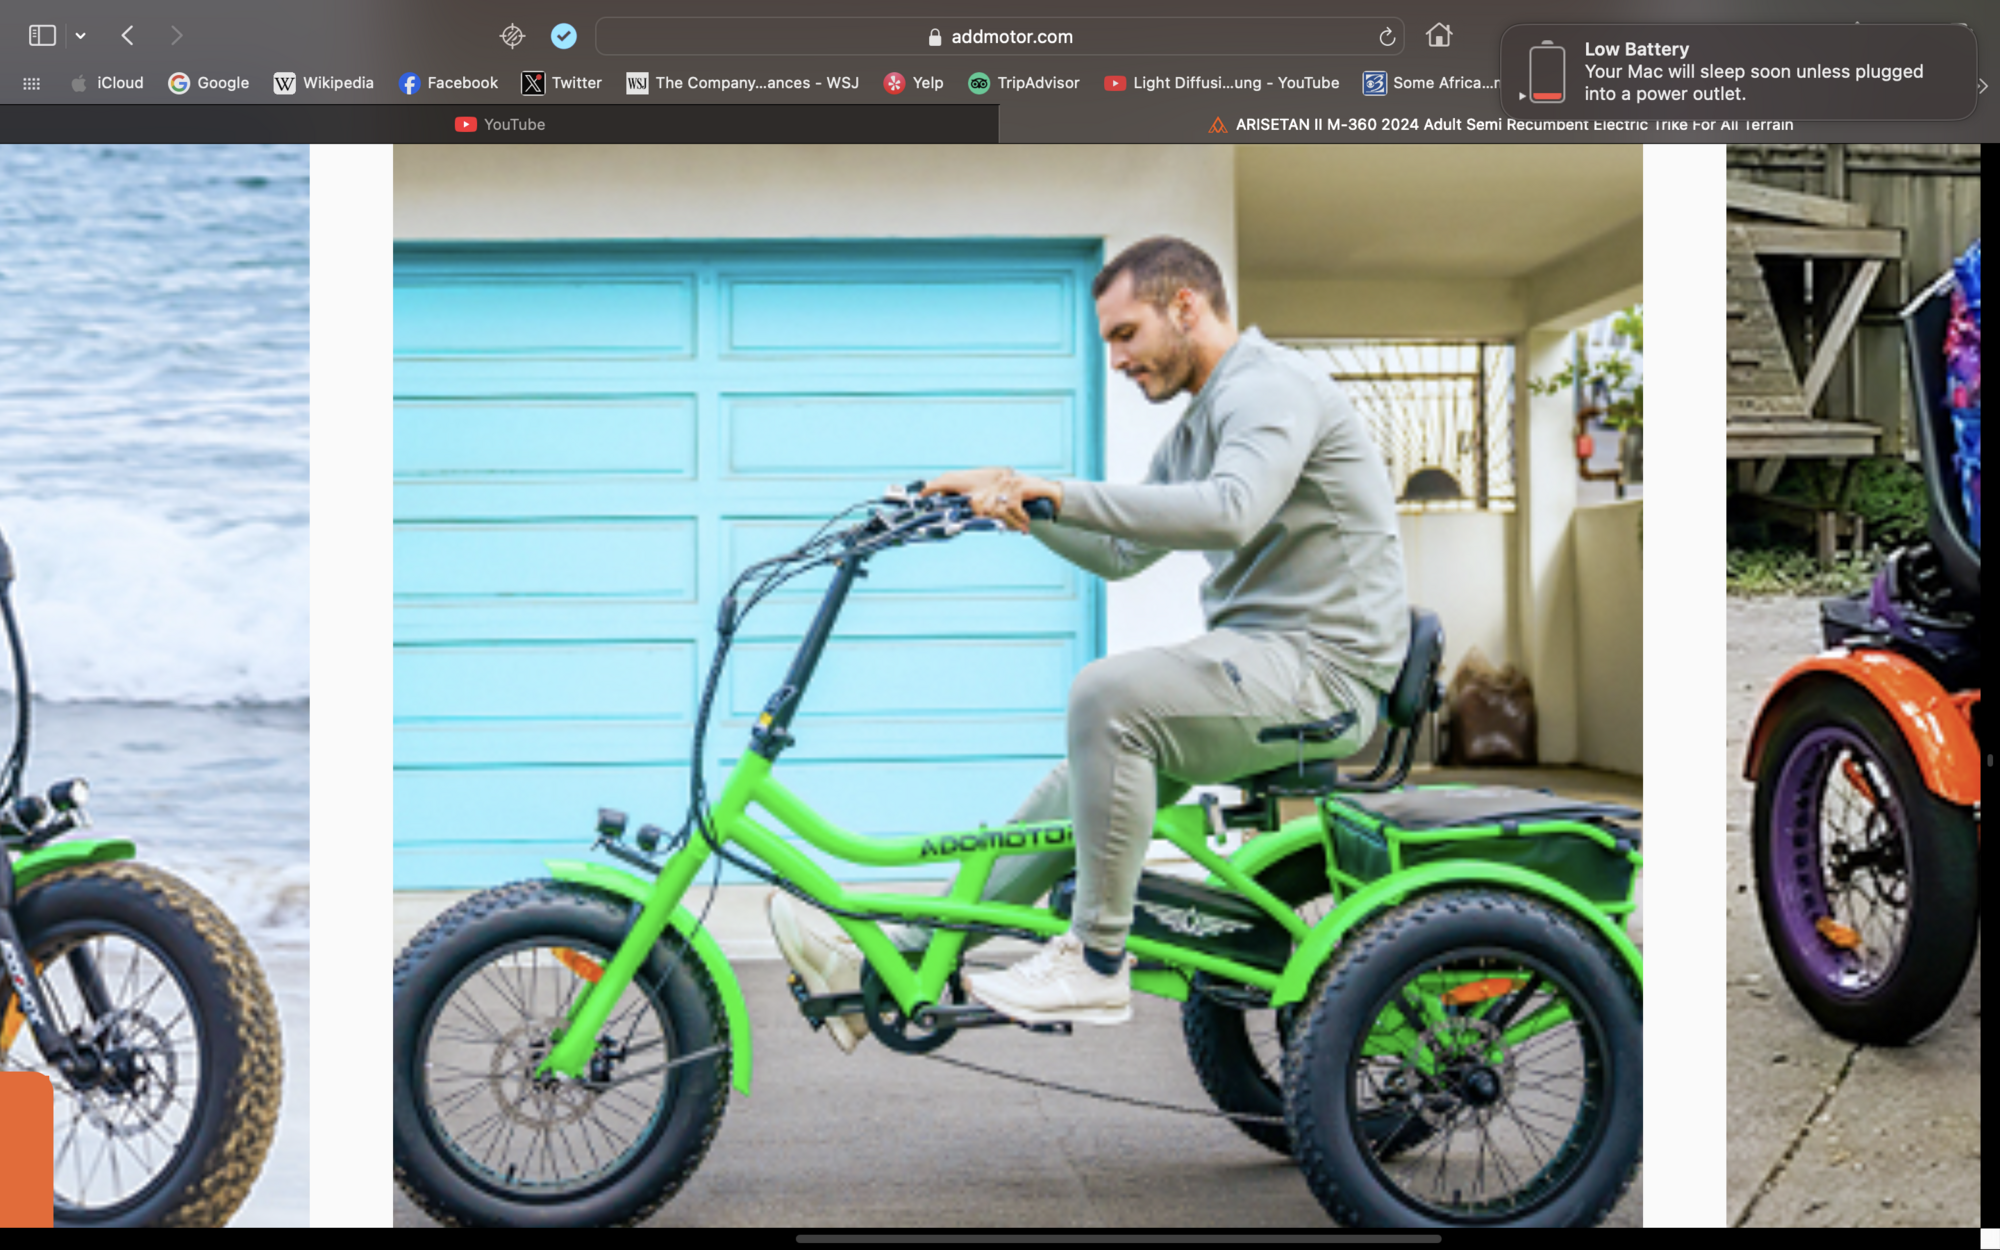Show more bookmarks with the overflow chevron

1983,86
